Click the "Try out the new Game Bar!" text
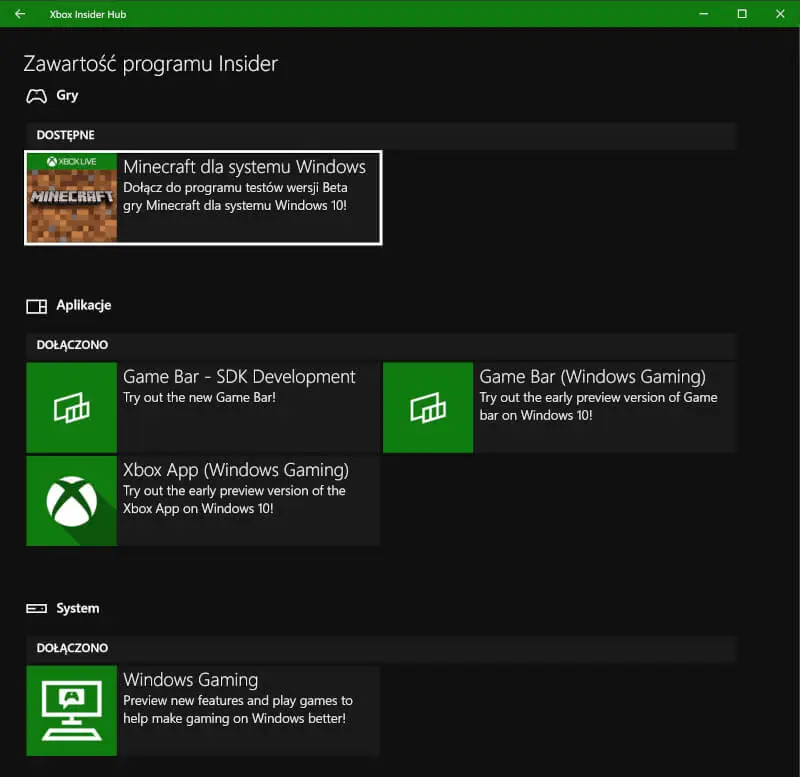 [x=200, y=397]
